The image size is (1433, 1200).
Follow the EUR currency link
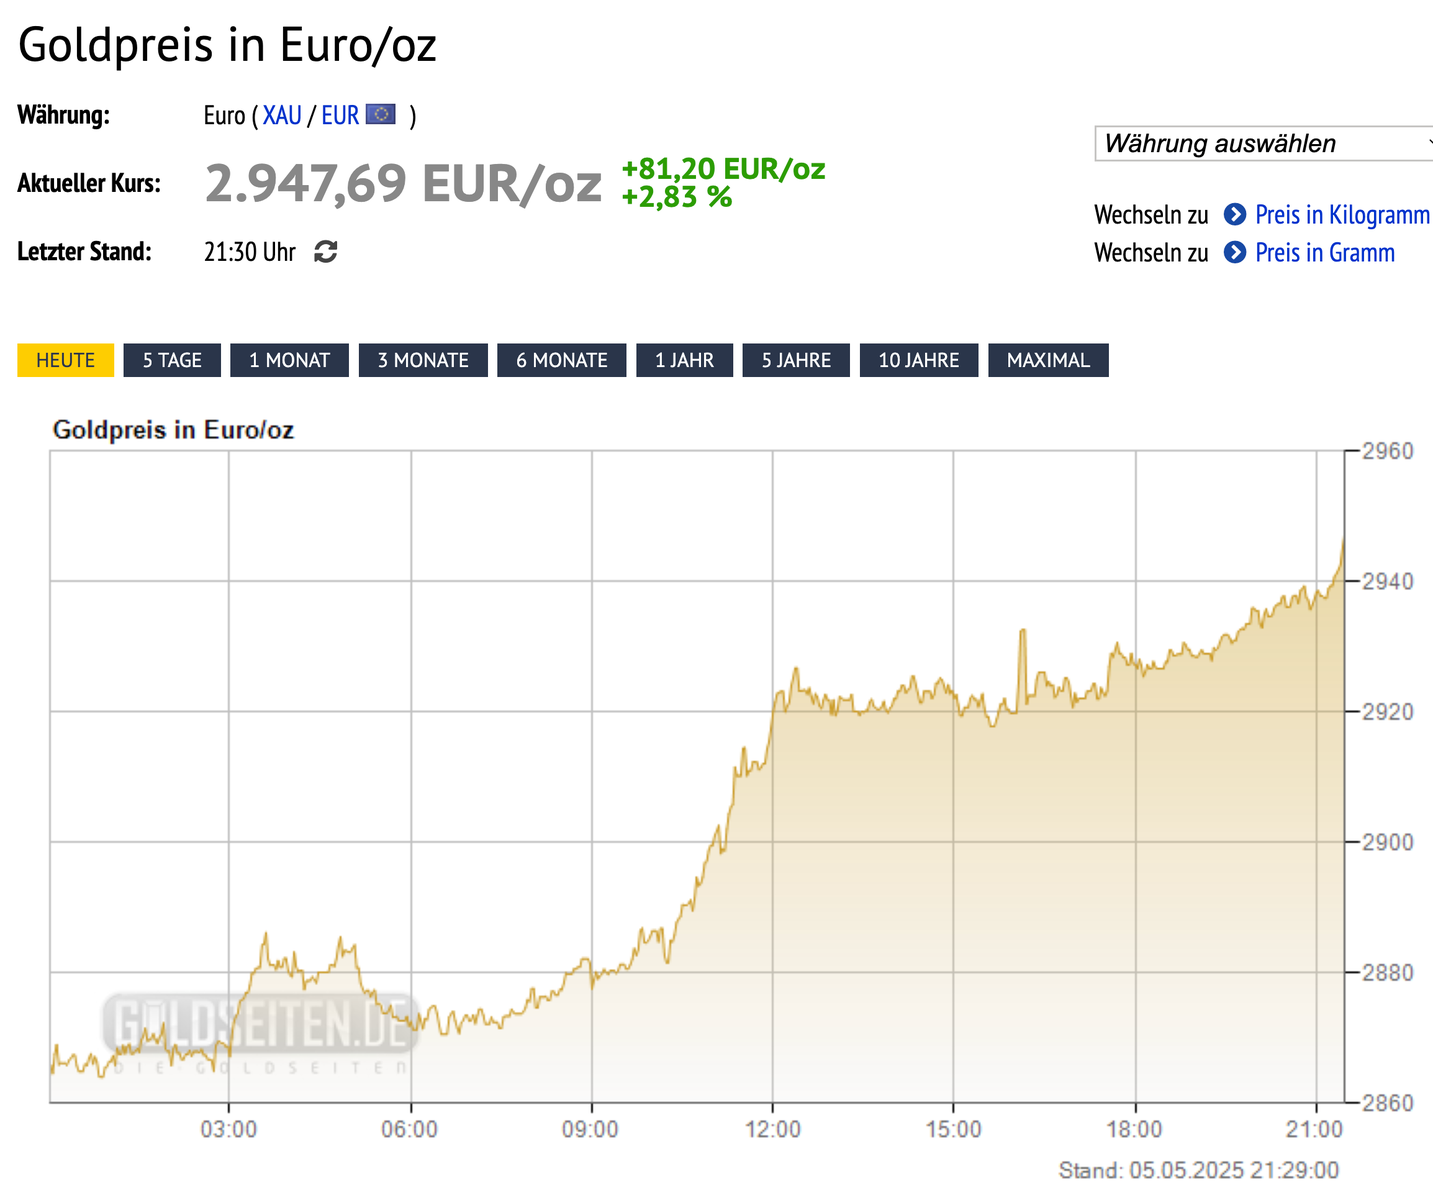pos(340,116)
